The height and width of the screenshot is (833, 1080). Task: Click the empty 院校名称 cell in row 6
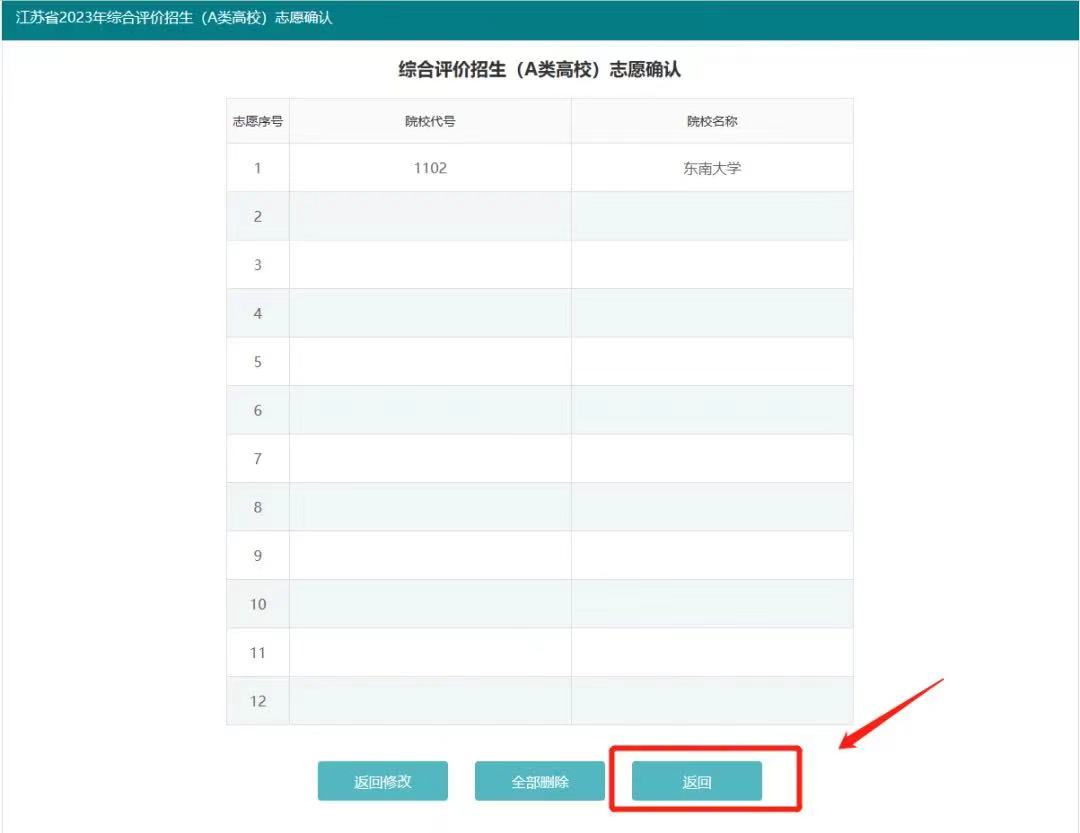[712, 410]
